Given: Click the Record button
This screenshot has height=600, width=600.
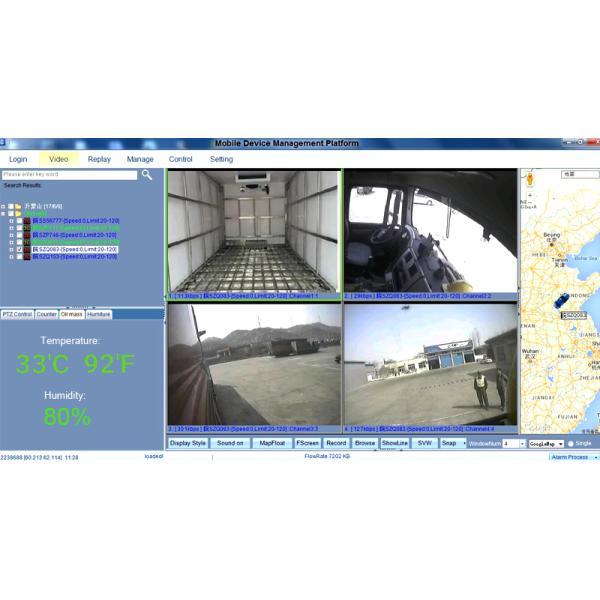Looking at the screenshot, I should [336, 443].
